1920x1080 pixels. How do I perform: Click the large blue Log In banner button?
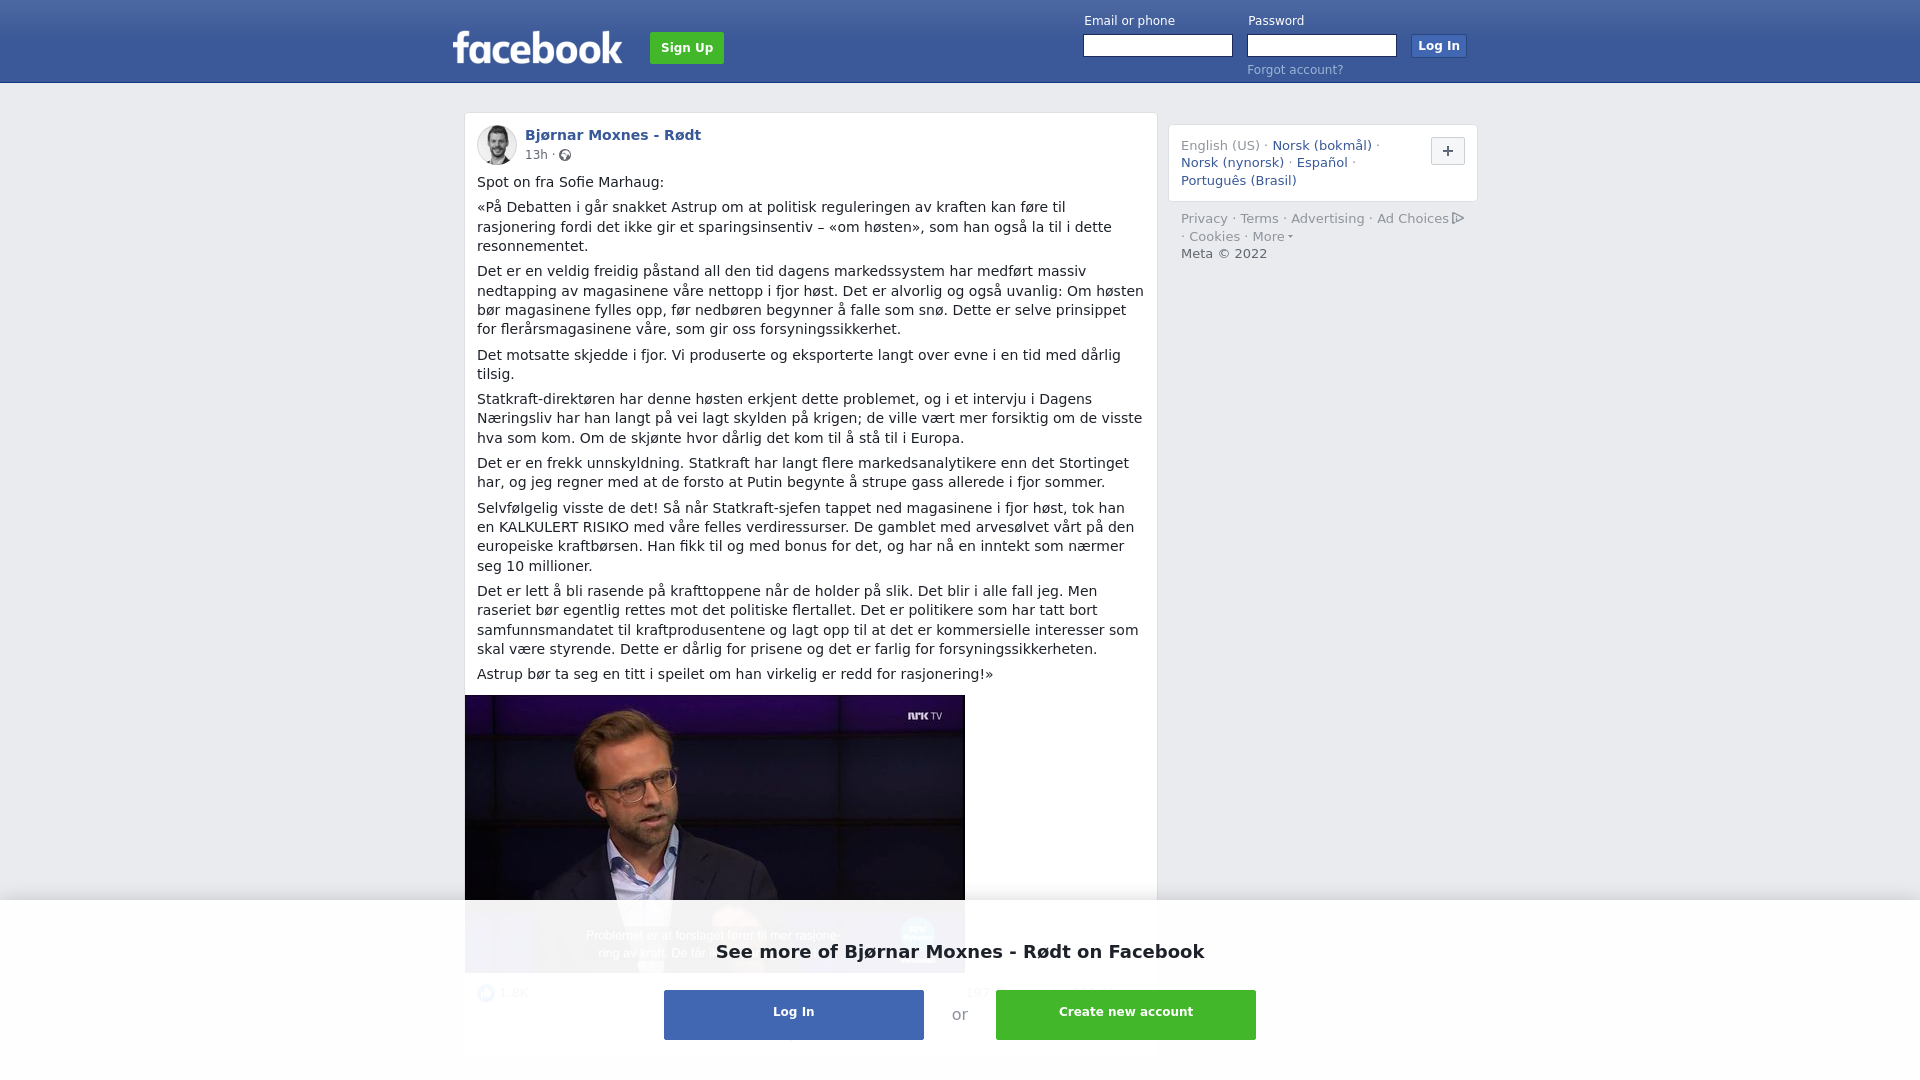tap(794, 1015)
